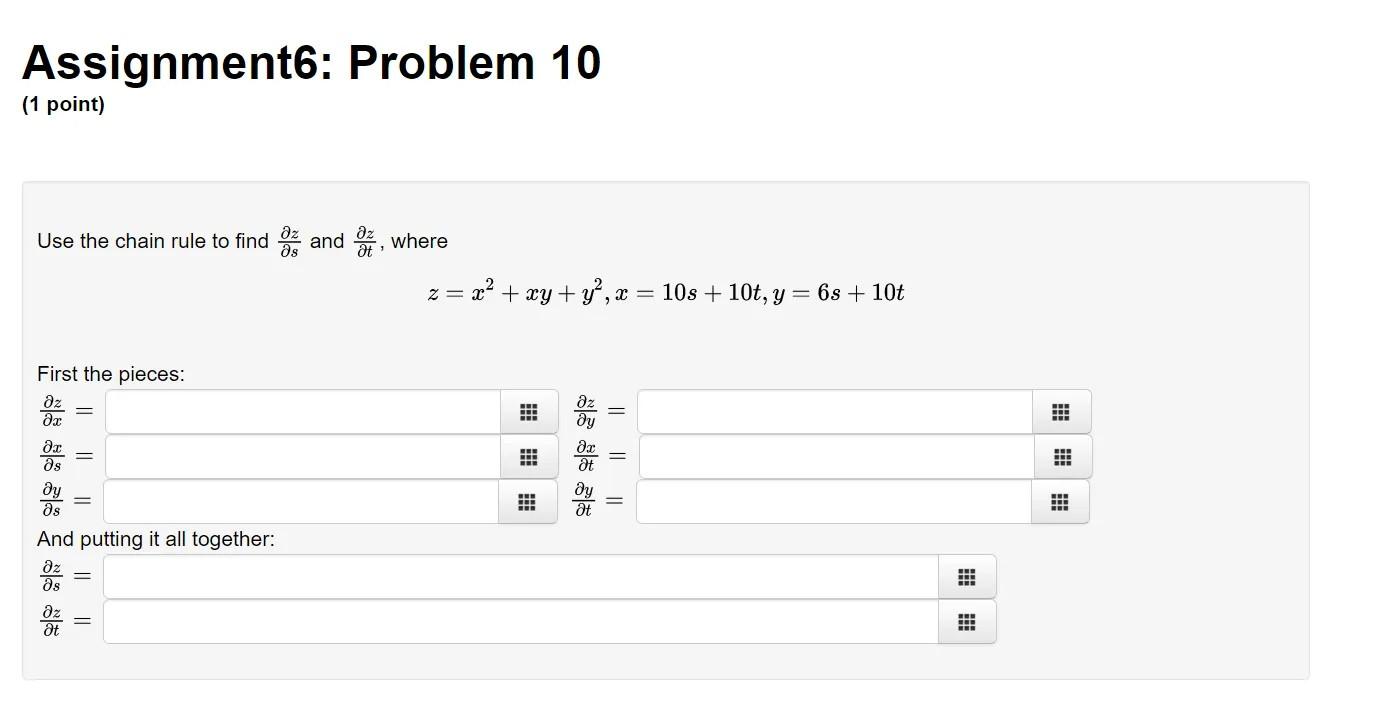1378x715 pixels.
Task: Open the equation editor for ∂z/∂x
Action: click(528, 411)
